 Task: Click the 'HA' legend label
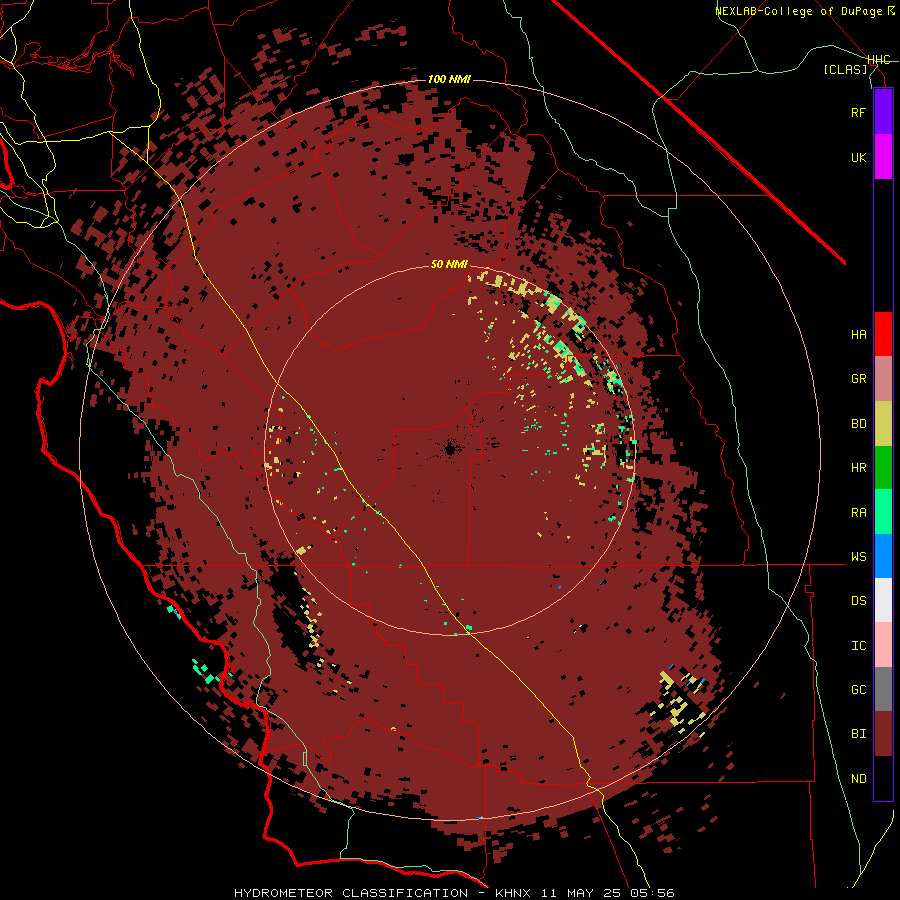pos(858,335)
